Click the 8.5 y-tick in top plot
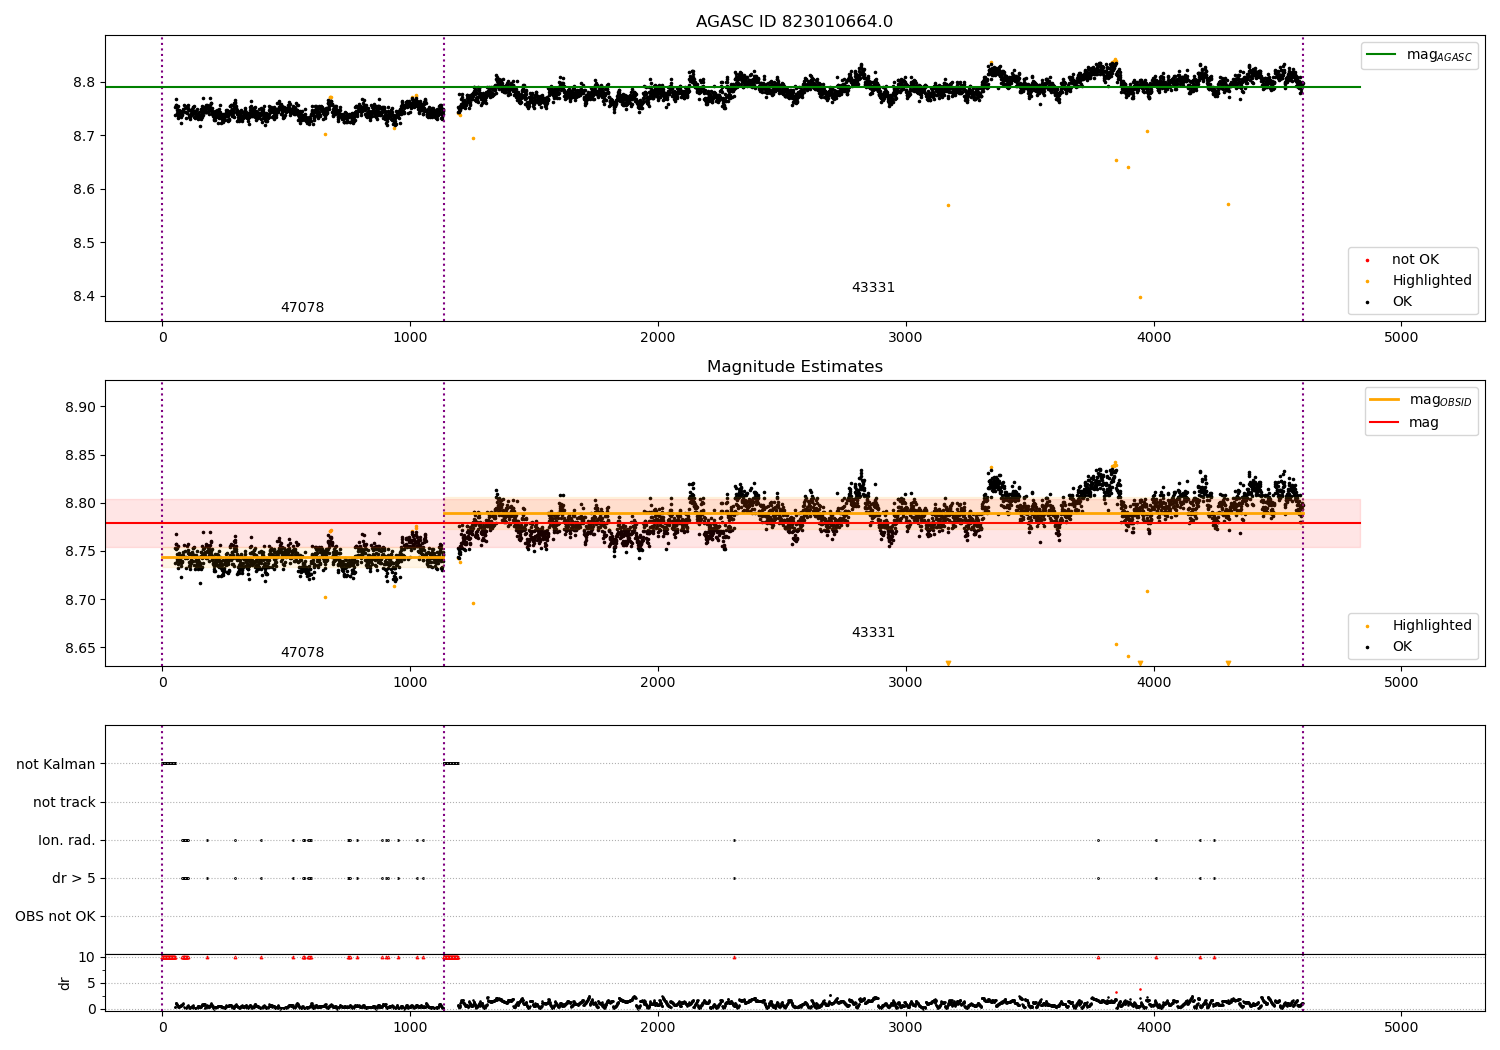The image size is (1500, 1050). tap(86, 243)
